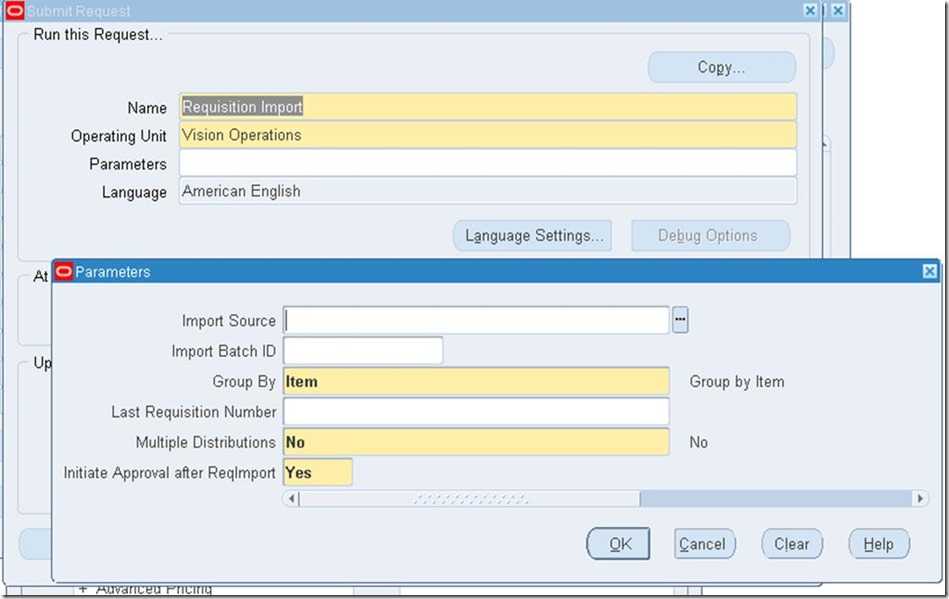Image resolution: width=949 pixels, height=599 pixels.
Task: Click the left arrow of the horizontal scrollbar
Action: [292, 499]
